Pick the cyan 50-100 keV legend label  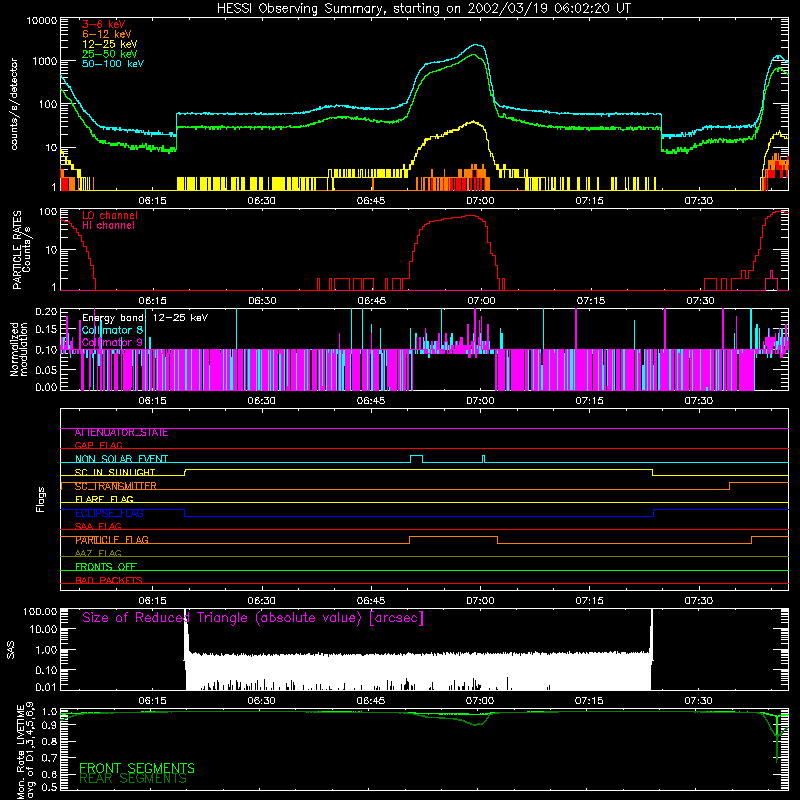[x=113, y=64]
